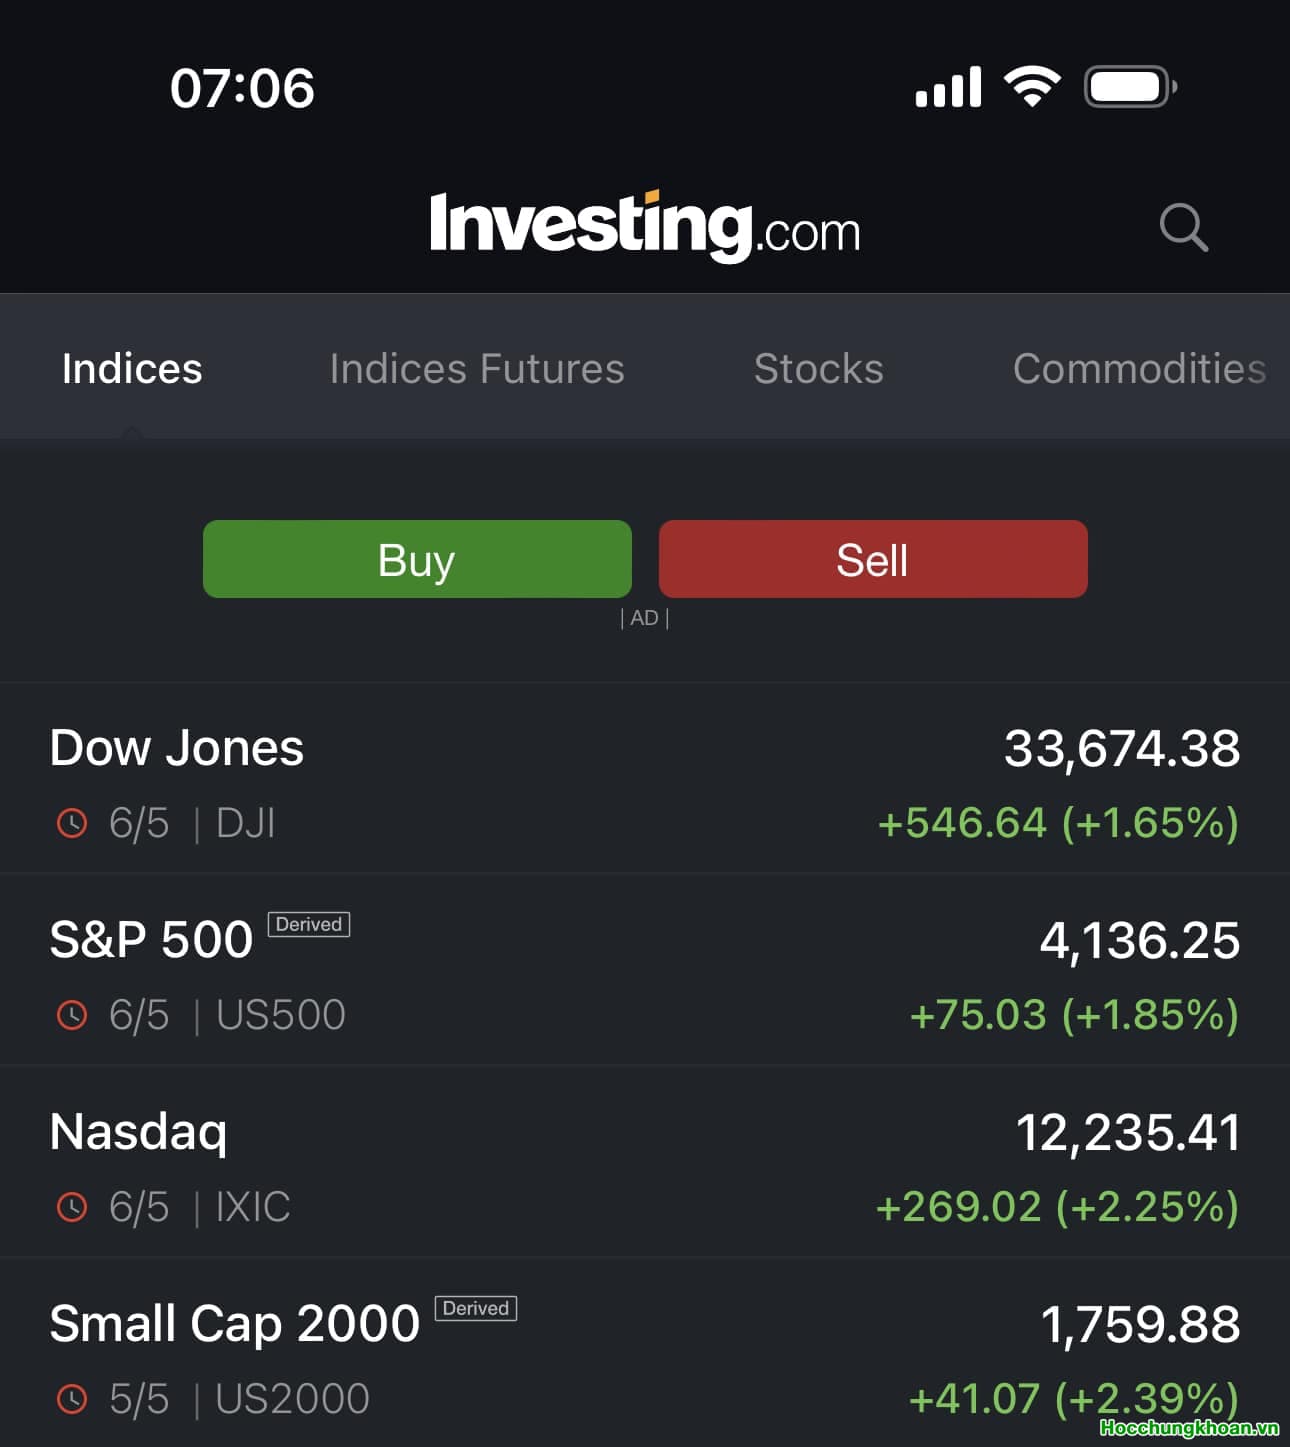Viewport: 1290px width, 1447px height.
Task: Tap the clock icon beside Dow Jones date
Action: tap(72, 823)
